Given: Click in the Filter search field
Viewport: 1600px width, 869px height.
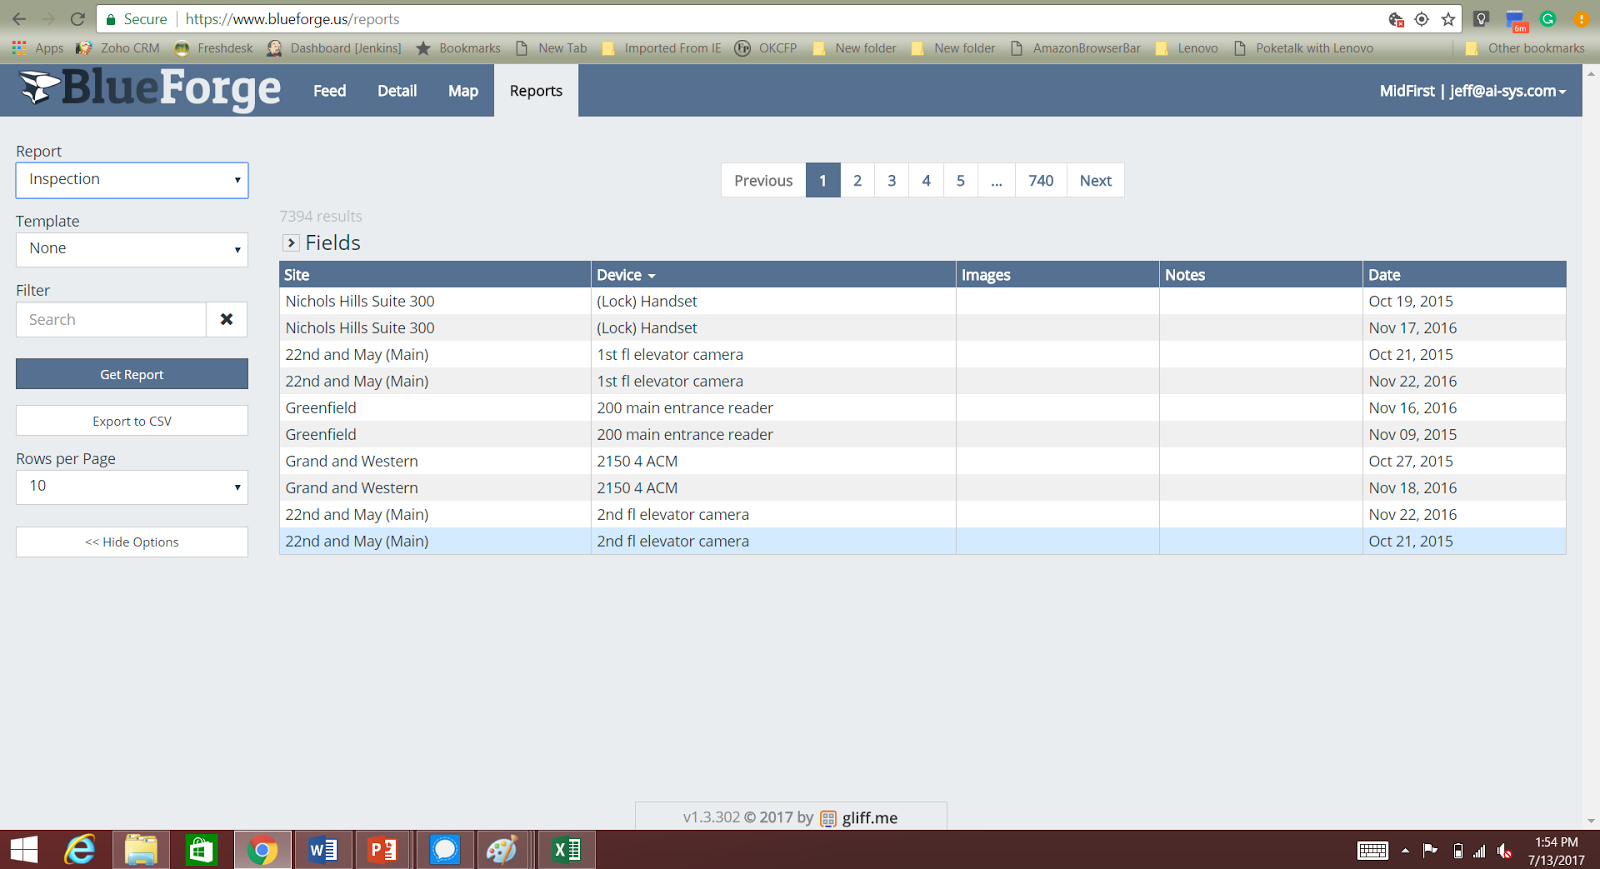Looking at the screenshot, I should (x=111, y=319).
